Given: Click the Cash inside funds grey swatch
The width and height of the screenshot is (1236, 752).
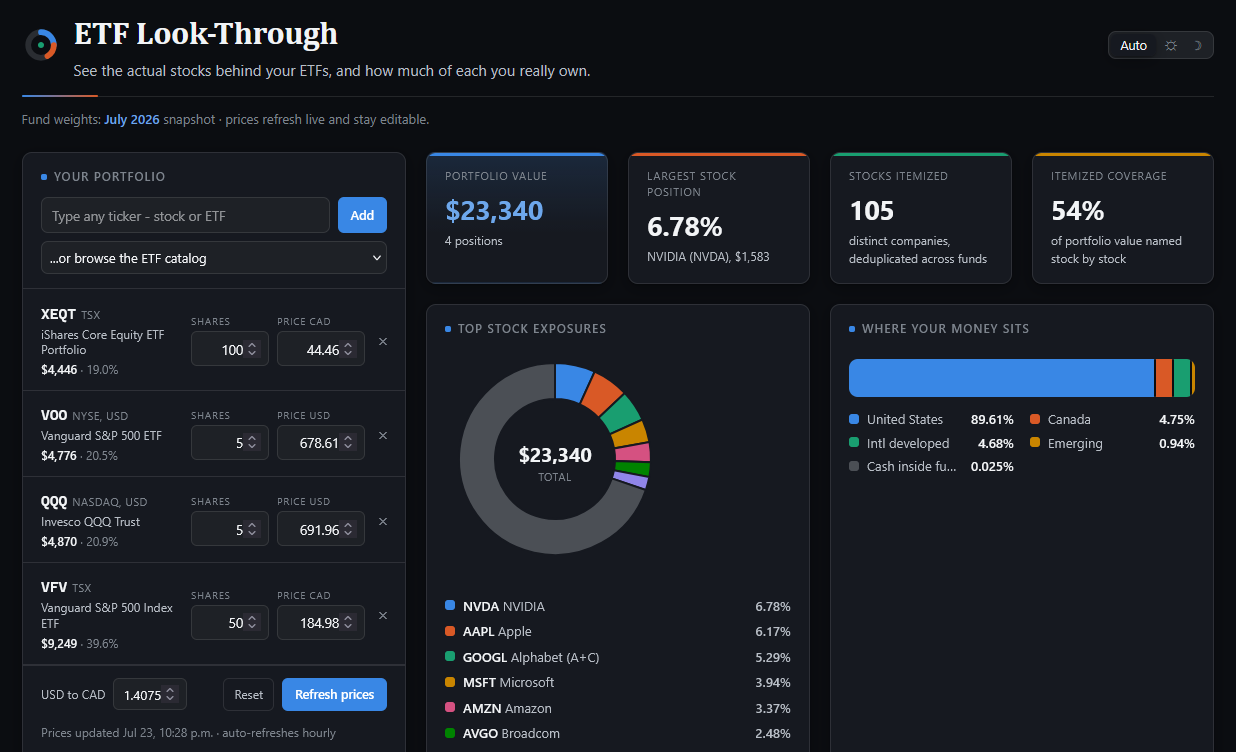Looking at the screenshot, I should [x=854, y=466].
